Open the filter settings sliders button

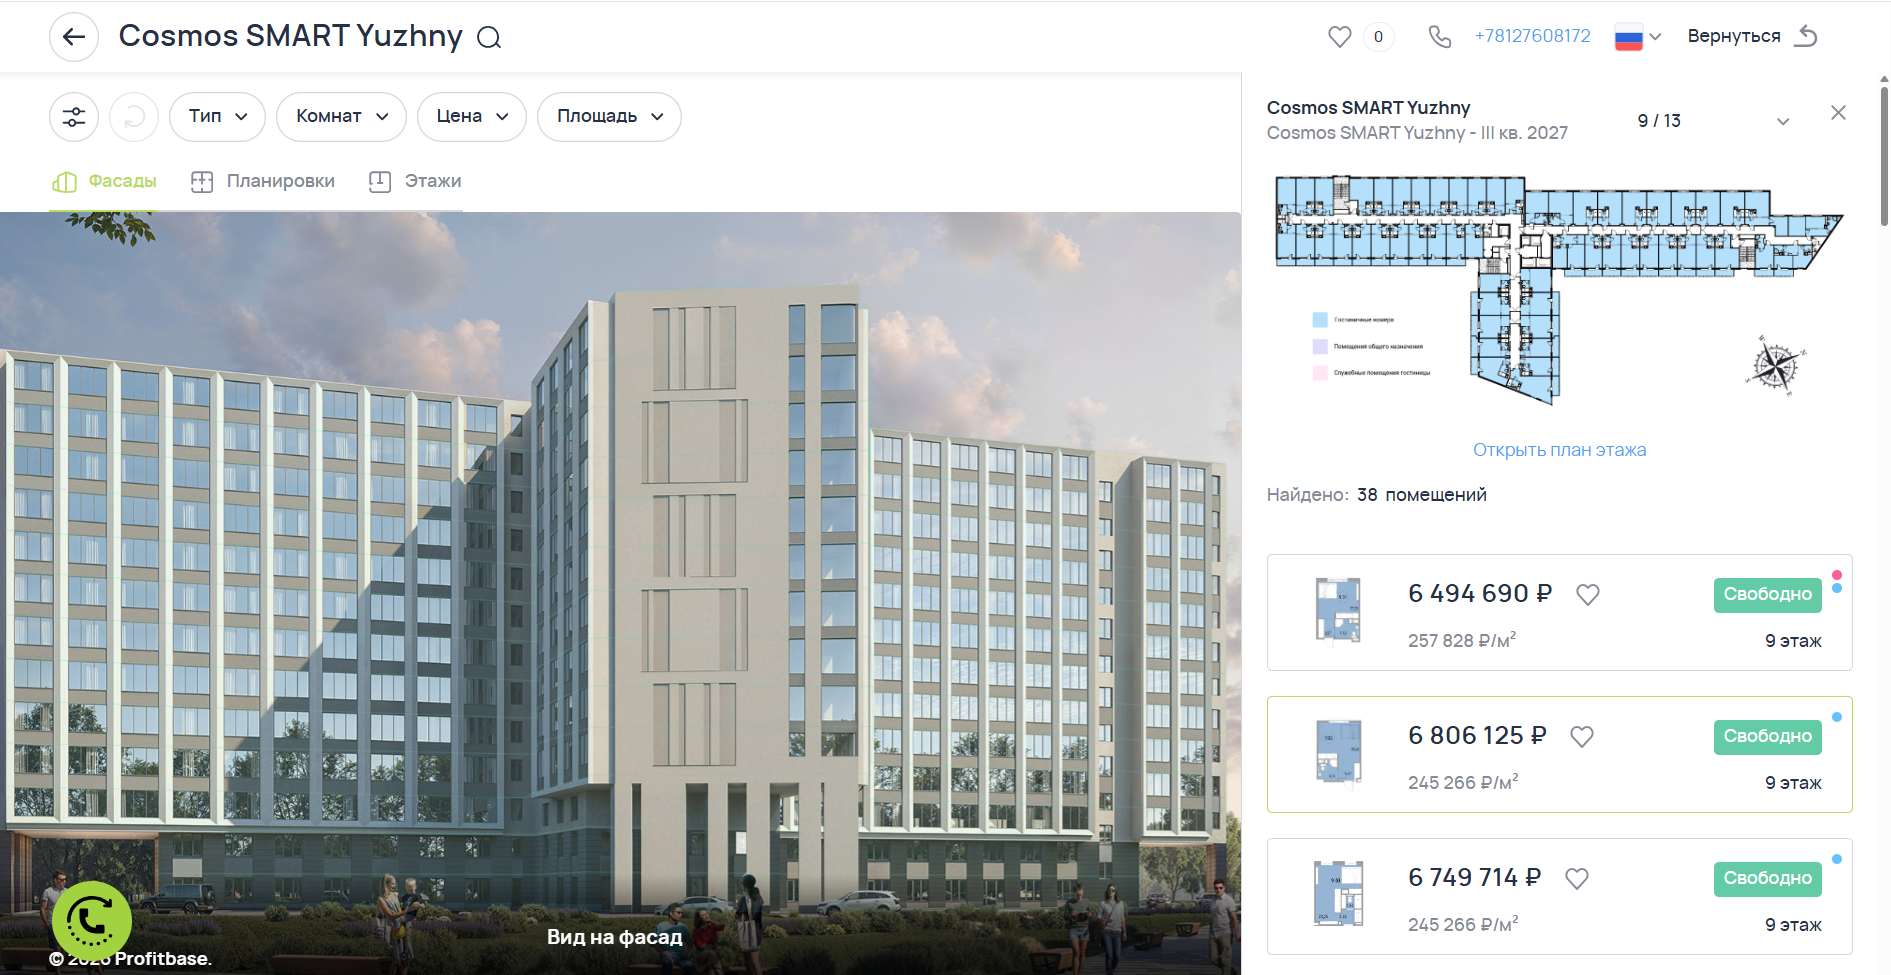click(x=74, y=117)
